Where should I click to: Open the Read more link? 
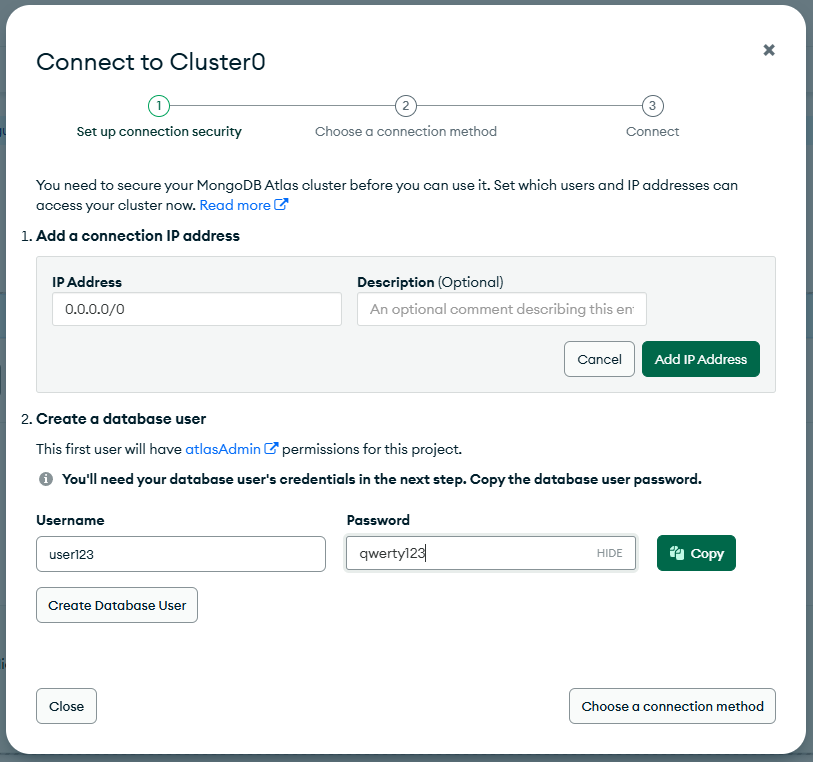pos(235,205)
